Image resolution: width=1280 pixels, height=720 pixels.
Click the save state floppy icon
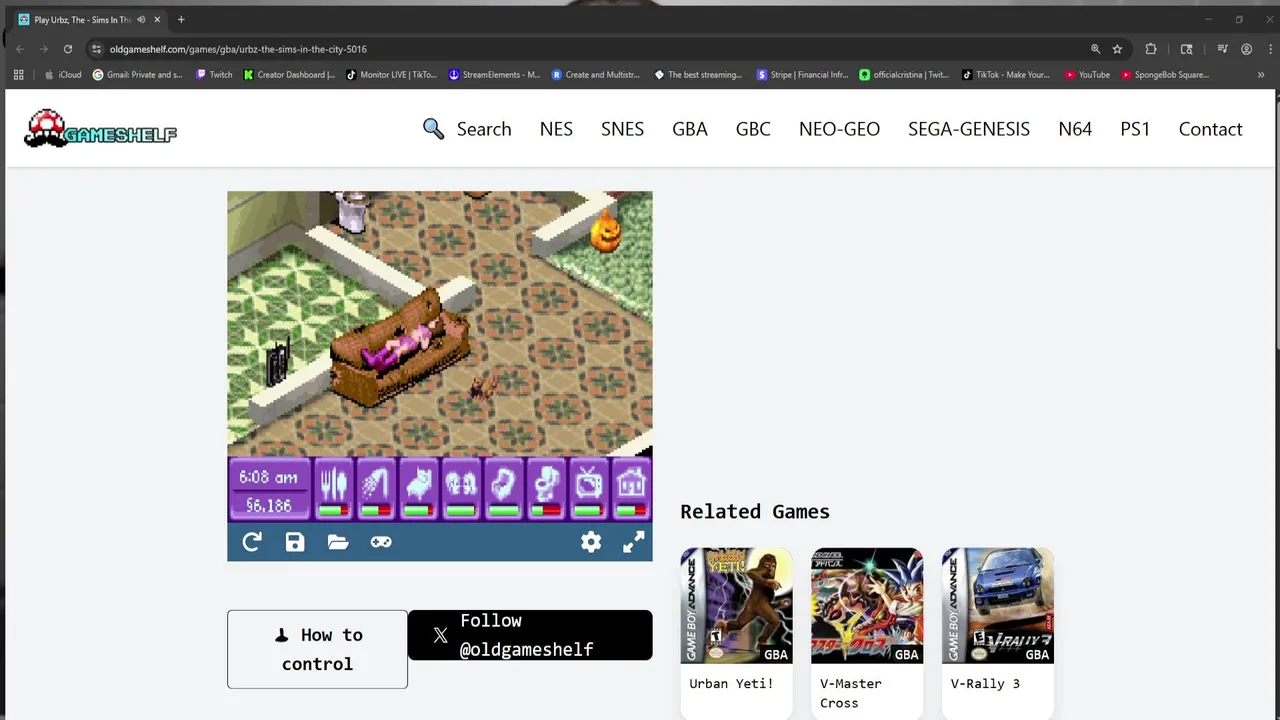(295, 542)
